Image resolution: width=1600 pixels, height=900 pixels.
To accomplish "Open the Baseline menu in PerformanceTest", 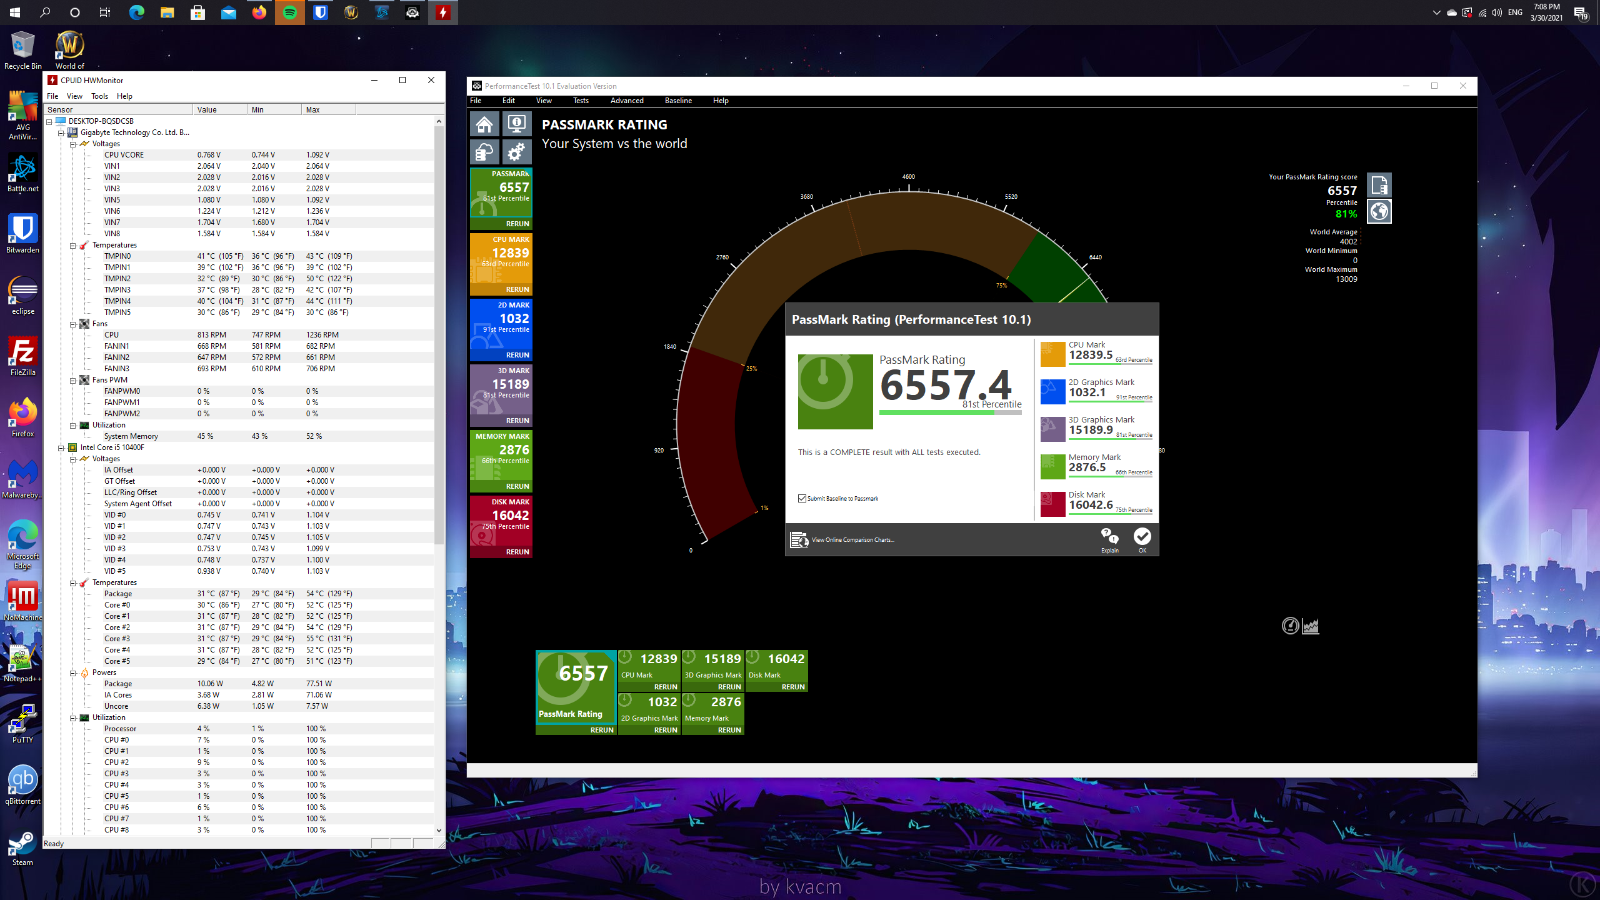I will click(678, 100).
